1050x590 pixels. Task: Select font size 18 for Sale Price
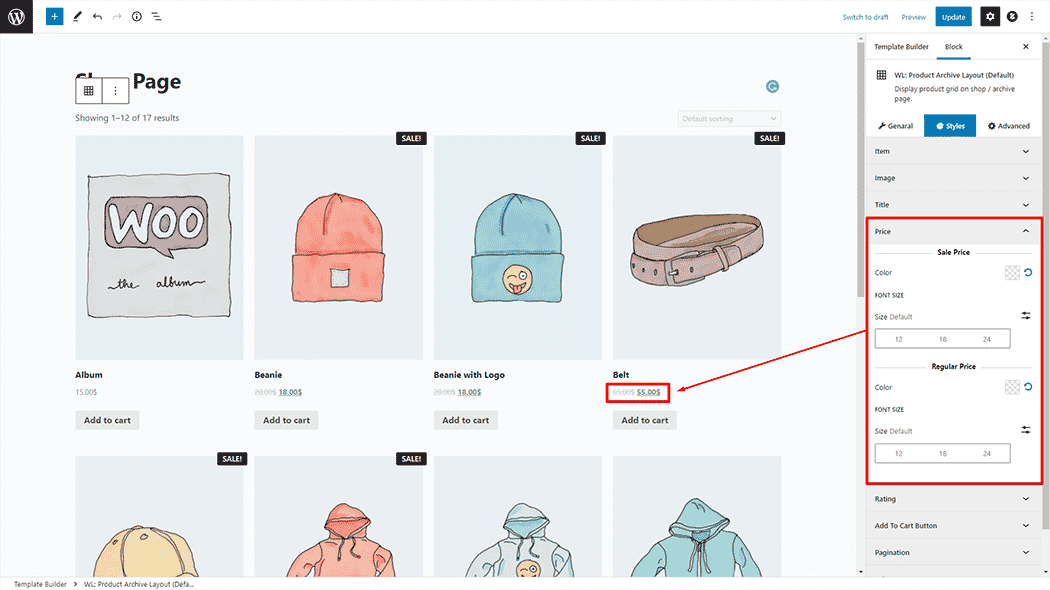[x=942, y=340]
